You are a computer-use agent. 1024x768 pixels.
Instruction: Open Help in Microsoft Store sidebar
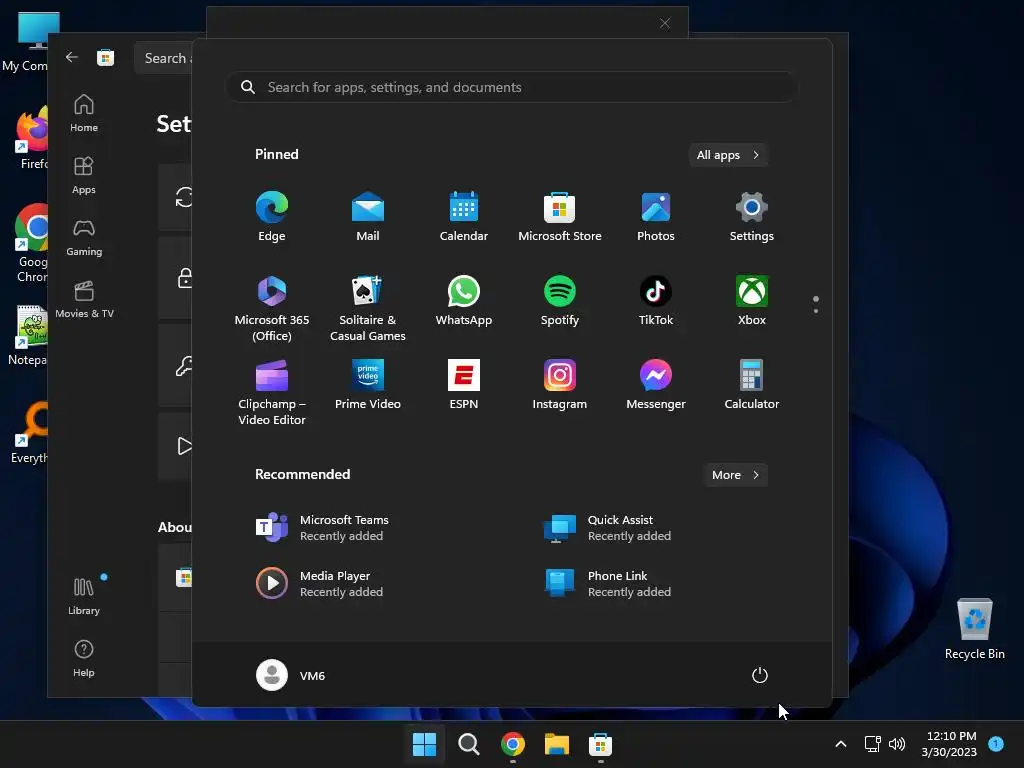click(x=84, y=658)
